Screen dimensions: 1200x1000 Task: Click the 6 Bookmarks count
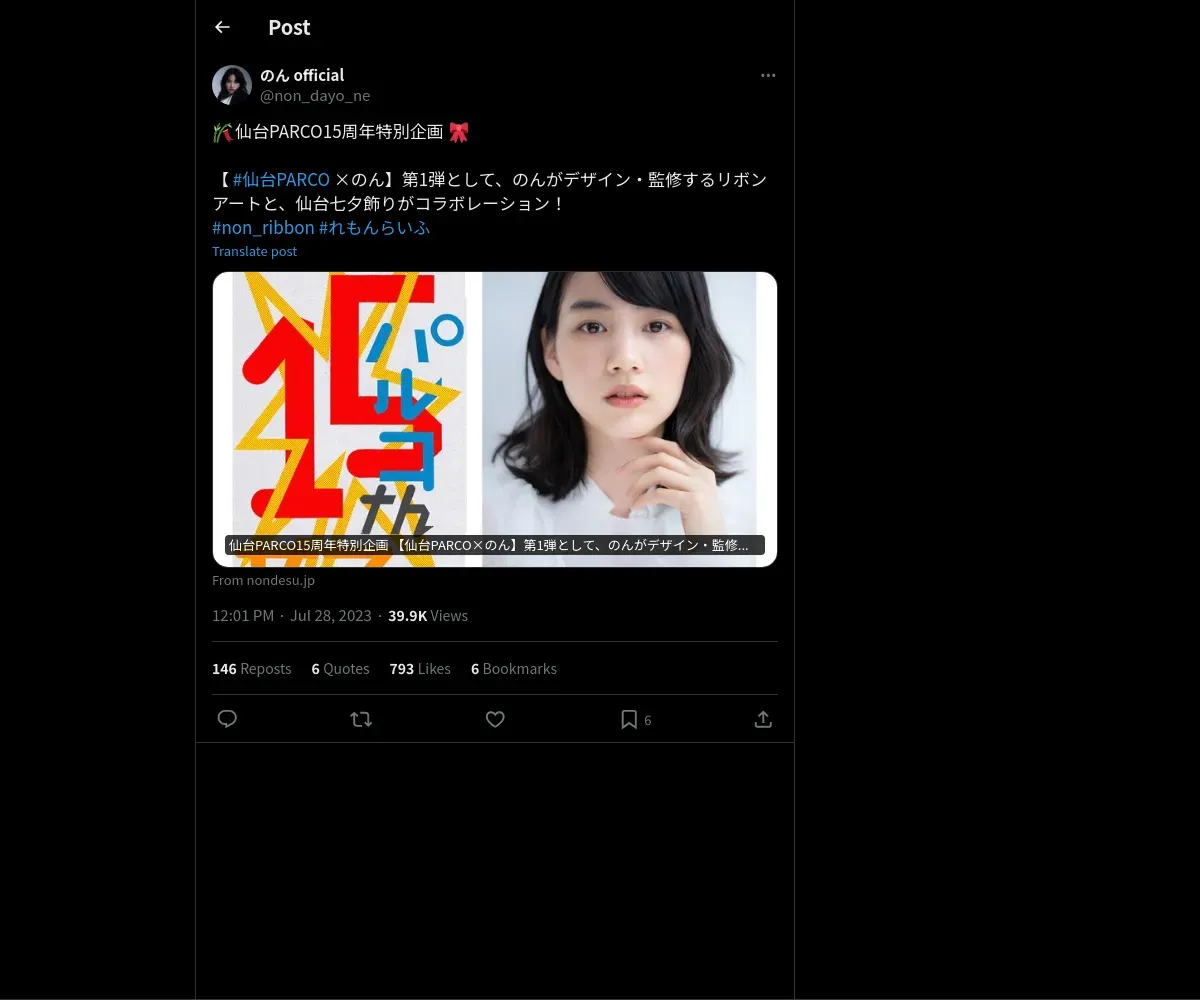(x=514, y=669)
